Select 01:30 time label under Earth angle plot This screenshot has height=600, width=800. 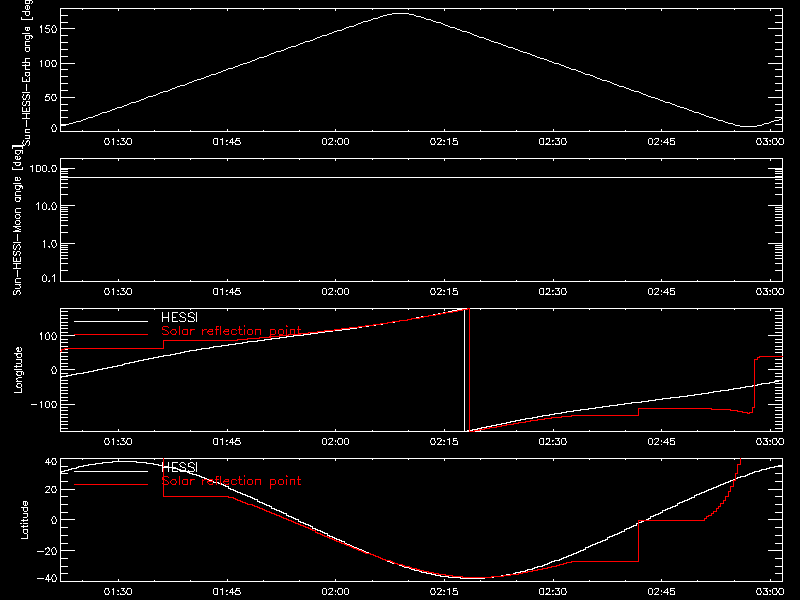pyautogui.click(x=118, y=141)
